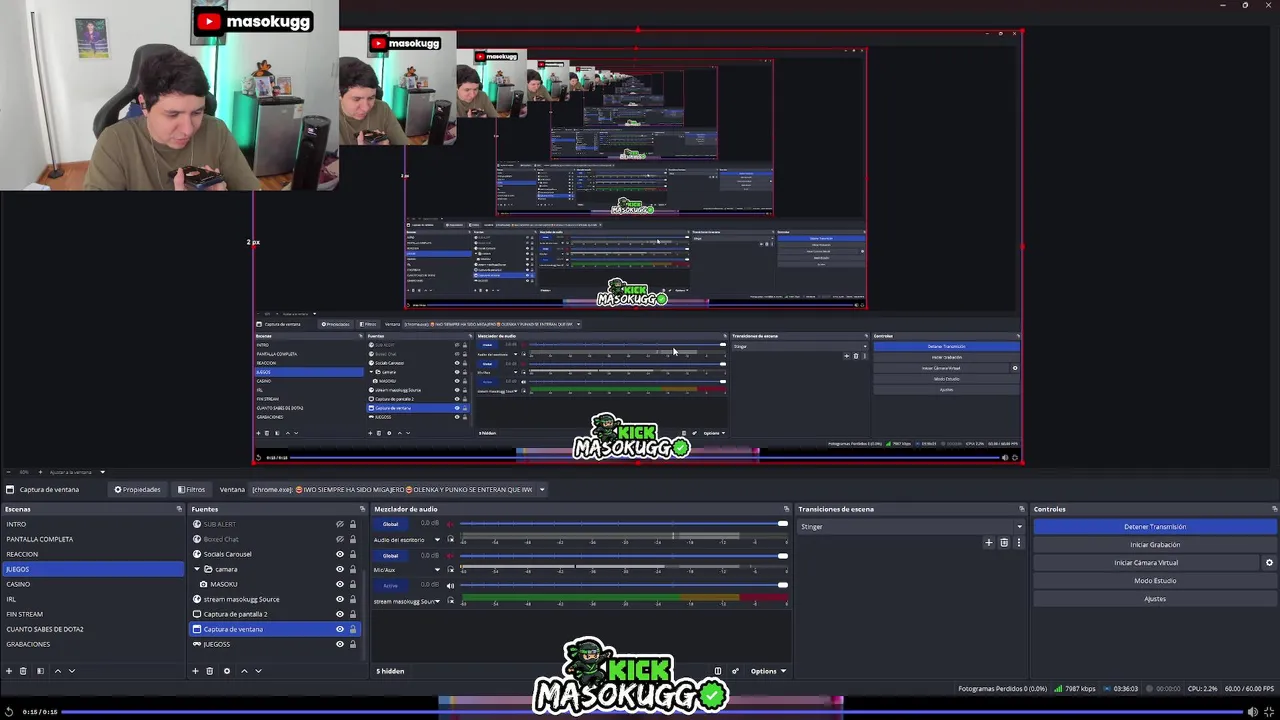Screen dimensions: 1280x720
Task: Open scene filters icon in Escenas toolbar
Action: coord(40,671)
